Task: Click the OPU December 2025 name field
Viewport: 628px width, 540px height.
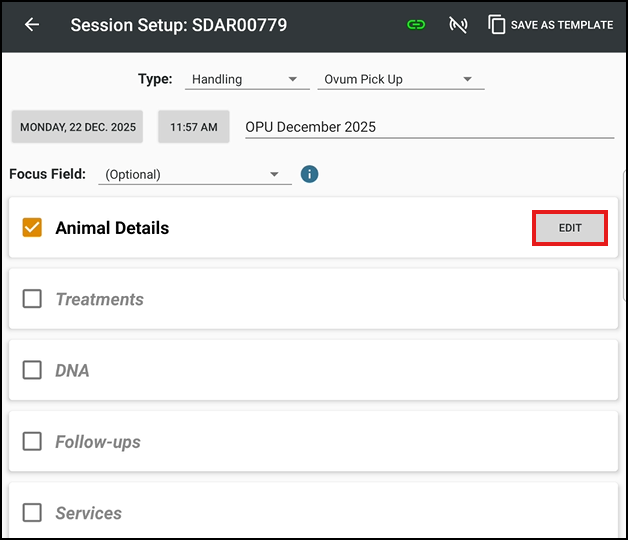Action: click(428, 127)
